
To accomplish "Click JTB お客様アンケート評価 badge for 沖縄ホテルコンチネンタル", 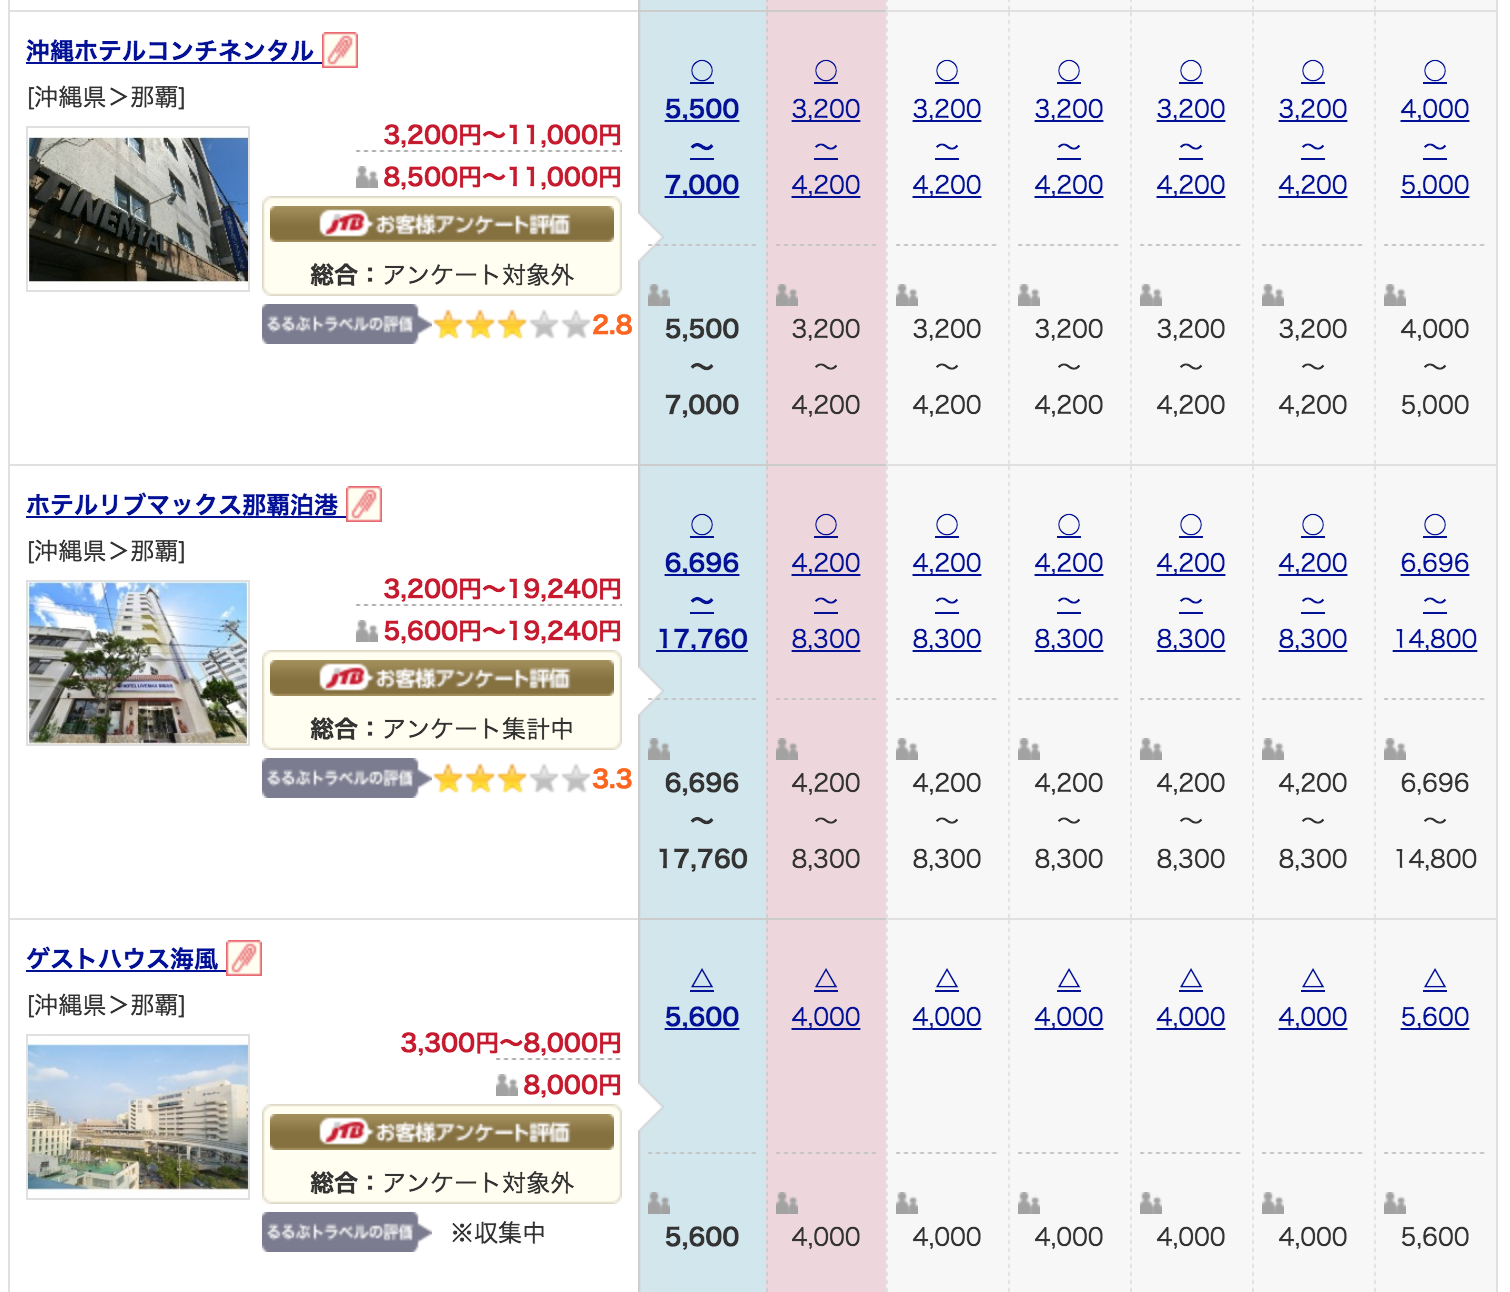I will (x=442, y=224).
